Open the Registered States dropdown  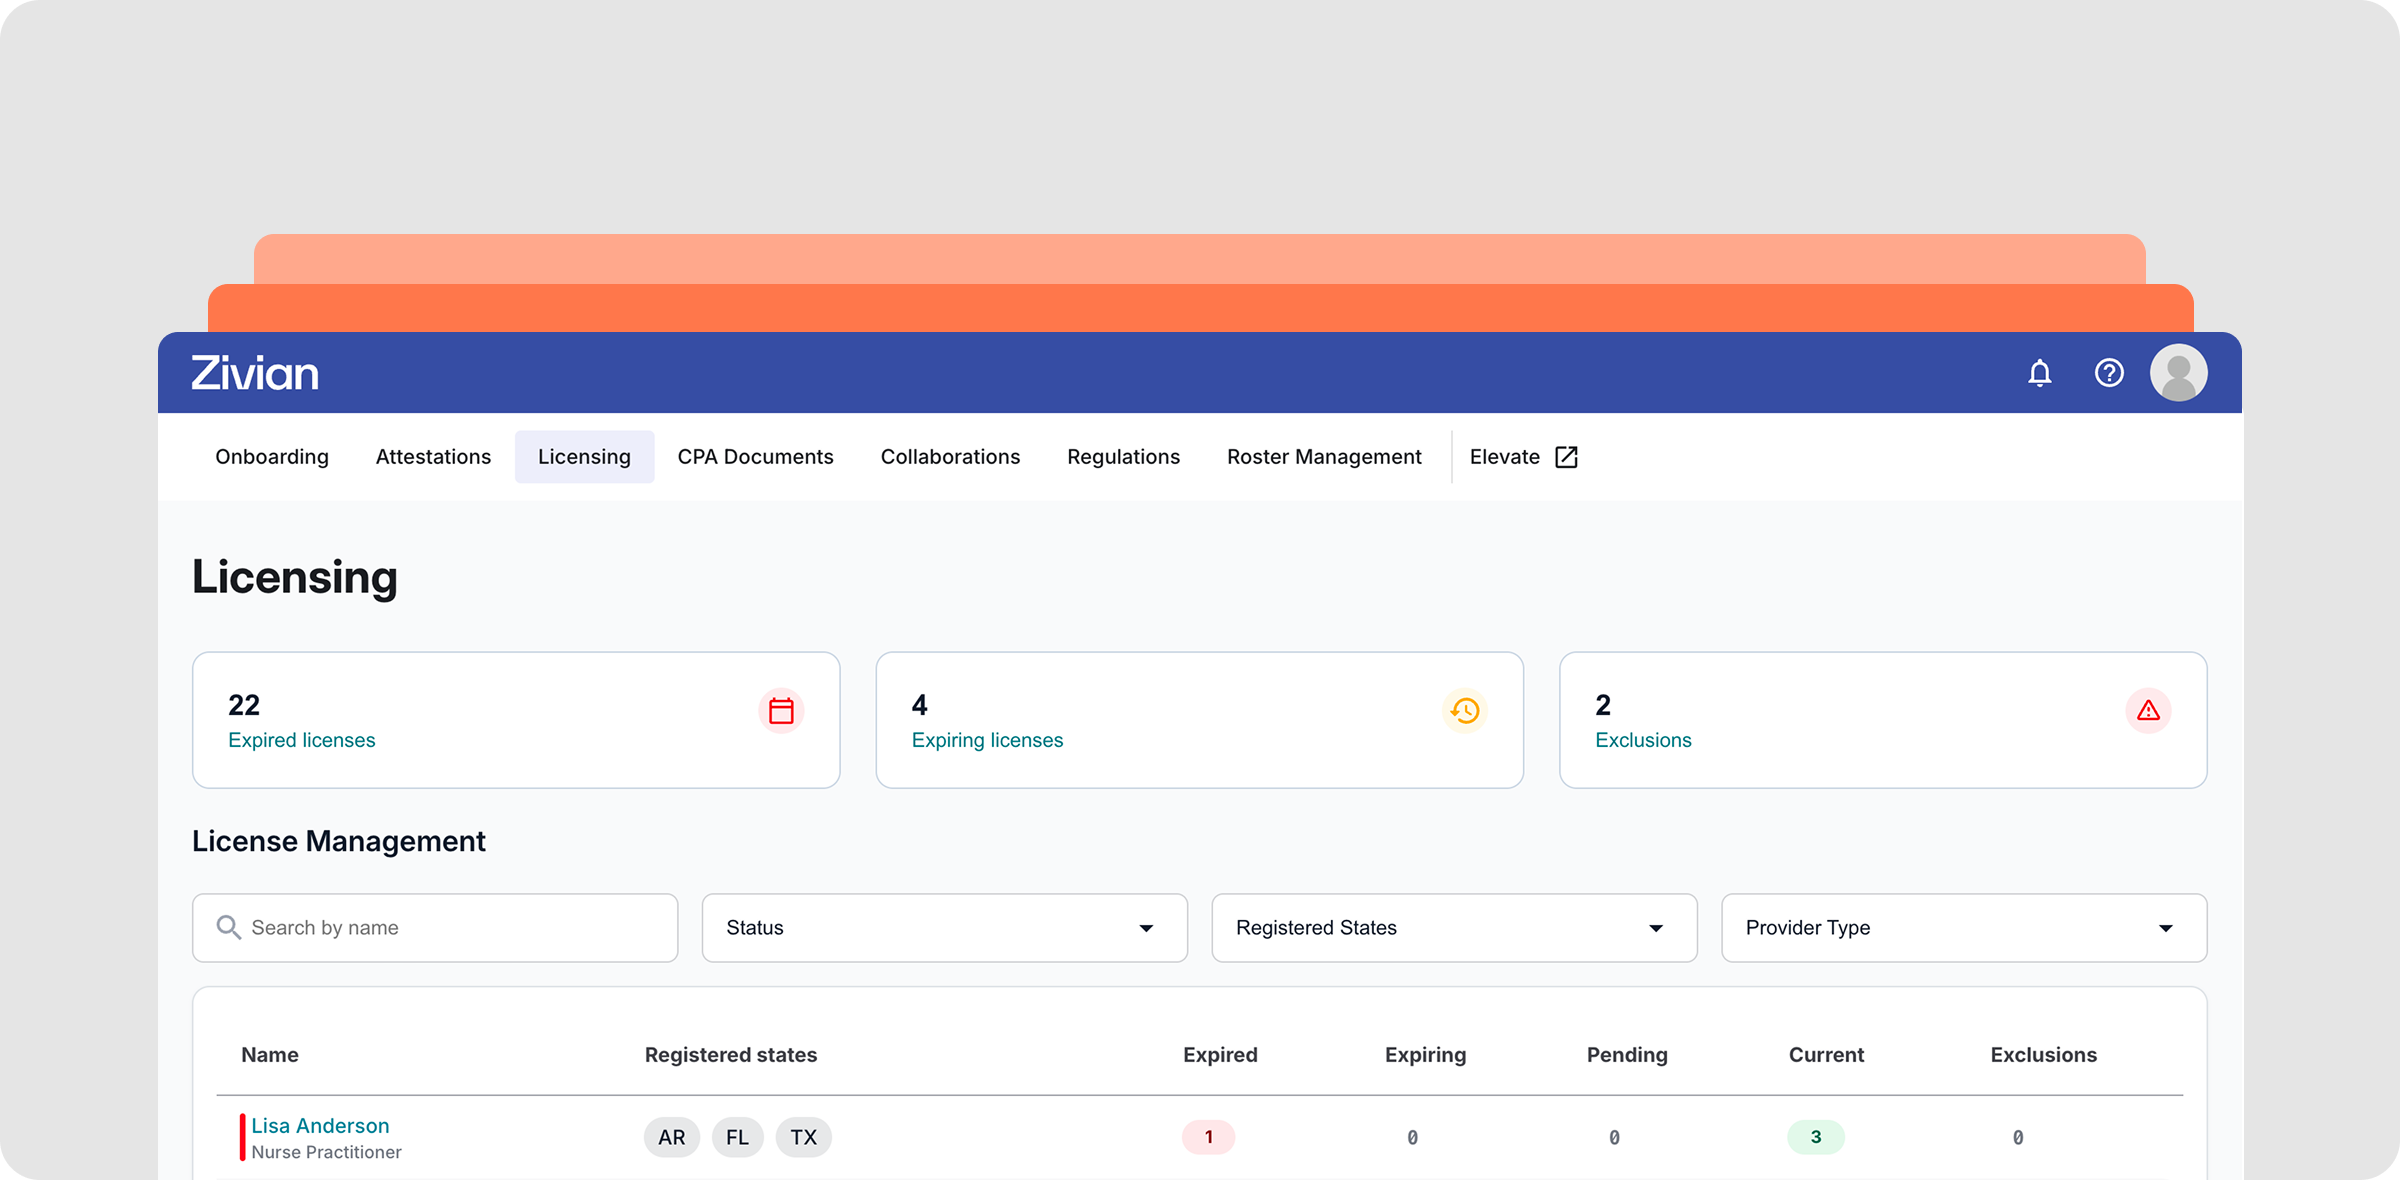pos(1454,928)
